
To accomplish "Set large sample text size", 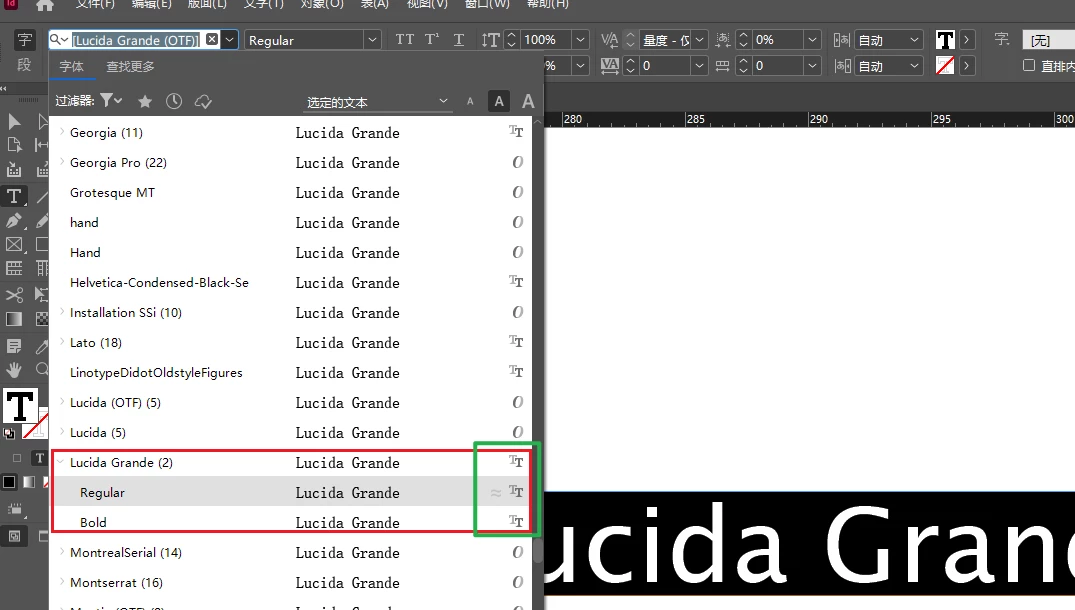I will coord(527,101).
